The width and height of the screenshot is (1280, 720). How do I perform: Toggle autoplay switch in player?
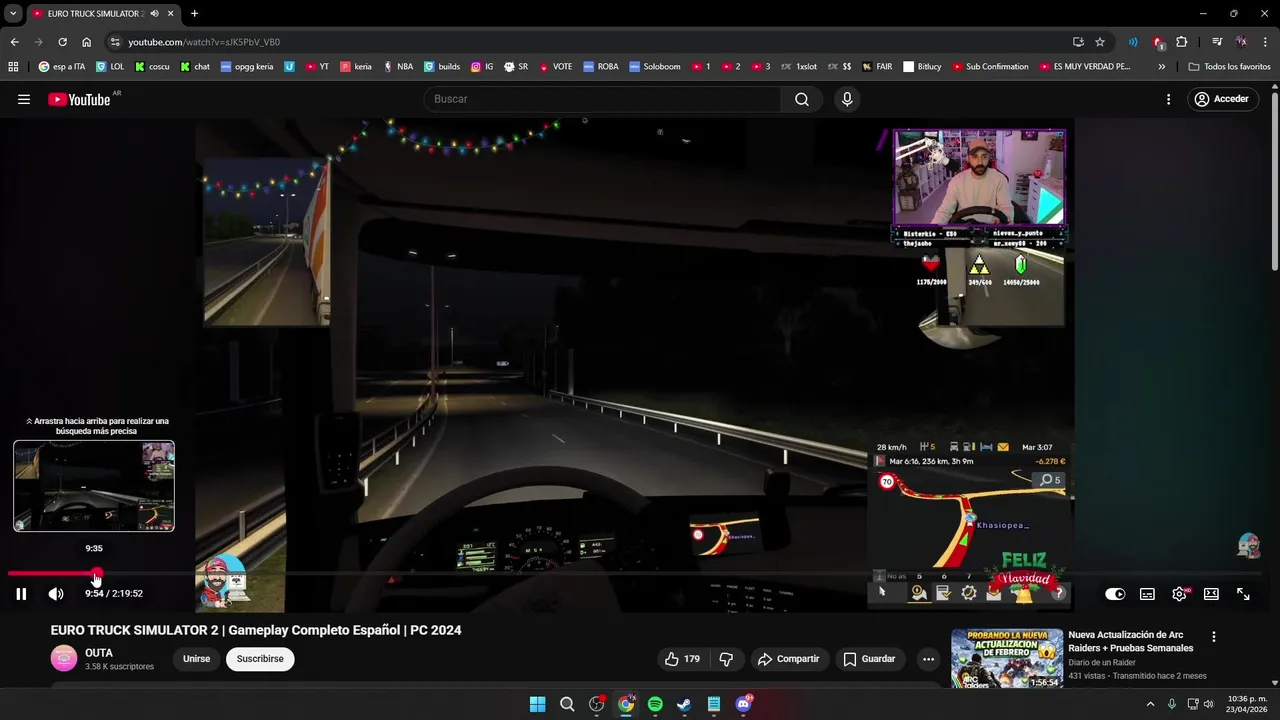point(1115,594)
